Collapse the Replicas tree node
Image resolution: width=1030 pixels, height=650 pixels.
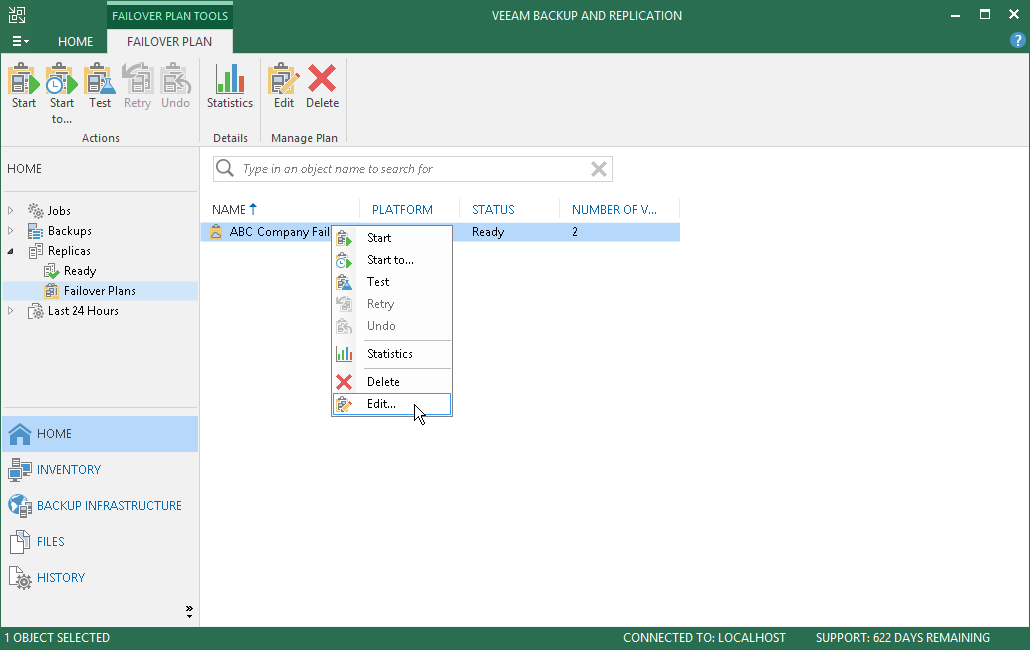pos(11,251)
